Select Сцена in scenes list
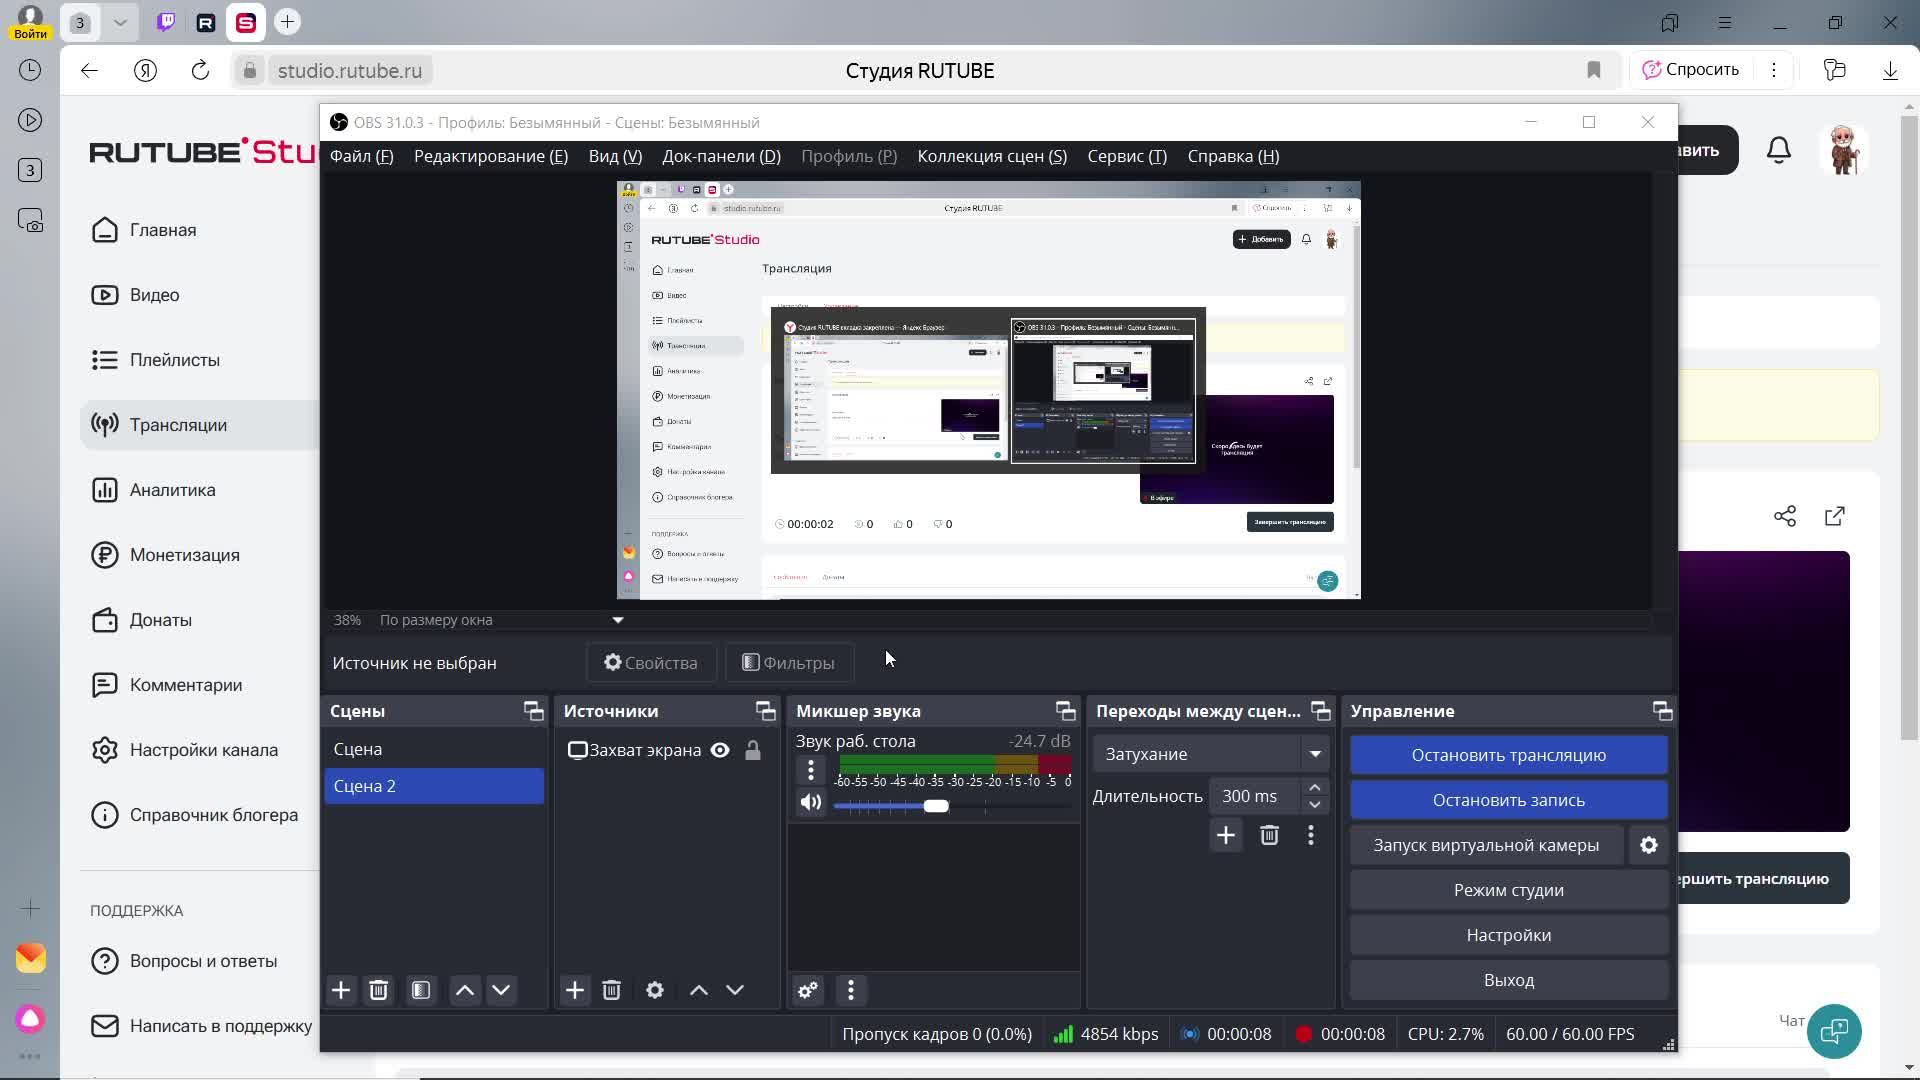This screenshot has width=1920, height=1080. 434,749
